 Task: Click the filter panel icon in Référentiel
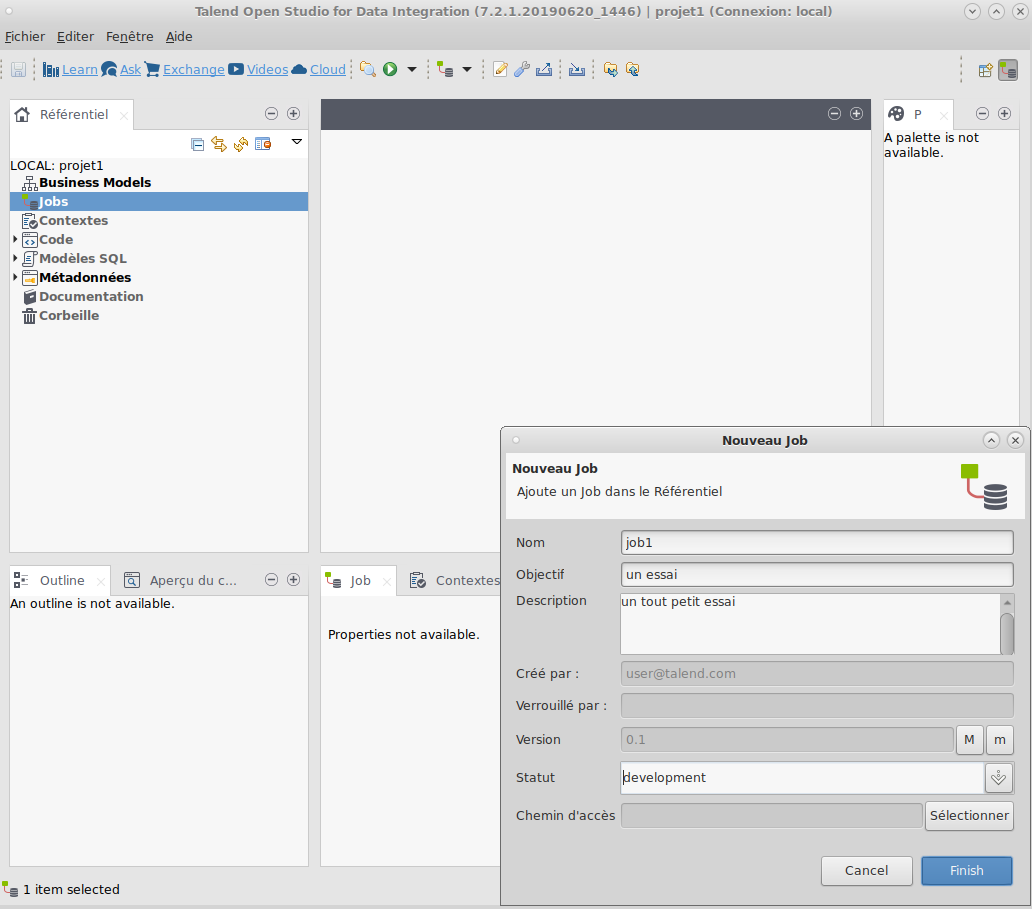click(x=263, y=144)
